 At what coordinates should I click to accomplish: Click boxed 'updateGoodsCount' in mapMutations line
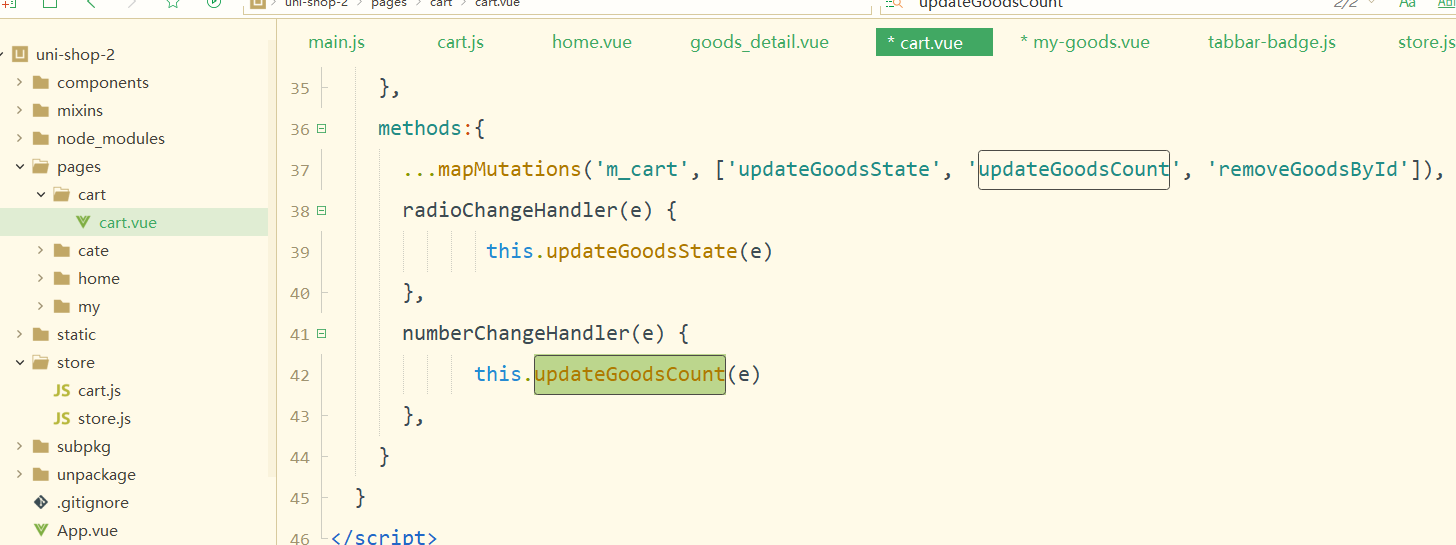pyautogui.click(x=1073, y=169)
